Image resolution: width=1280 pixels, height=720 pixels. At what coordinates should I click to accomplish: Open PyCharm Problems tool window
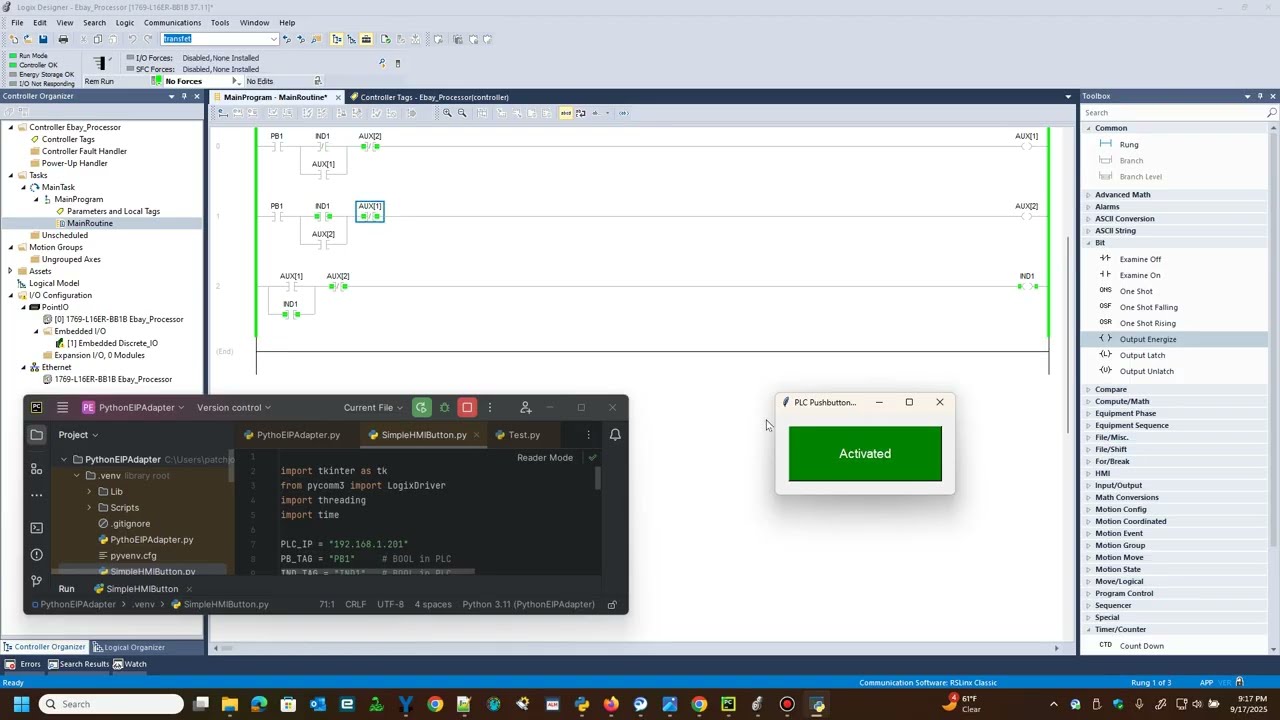37,555
